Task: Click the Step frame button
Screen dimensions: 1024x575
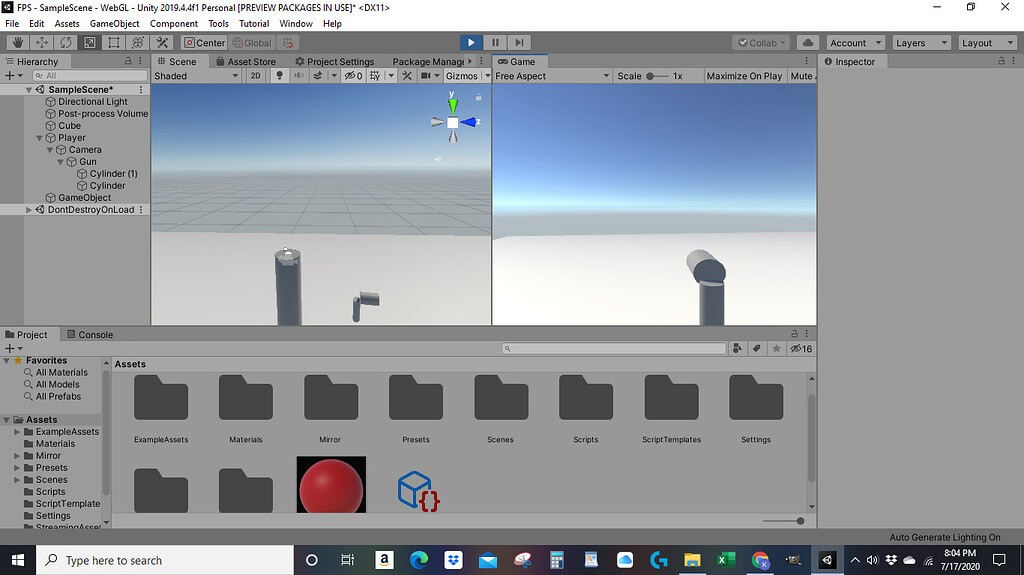Action: coord(519,43)
